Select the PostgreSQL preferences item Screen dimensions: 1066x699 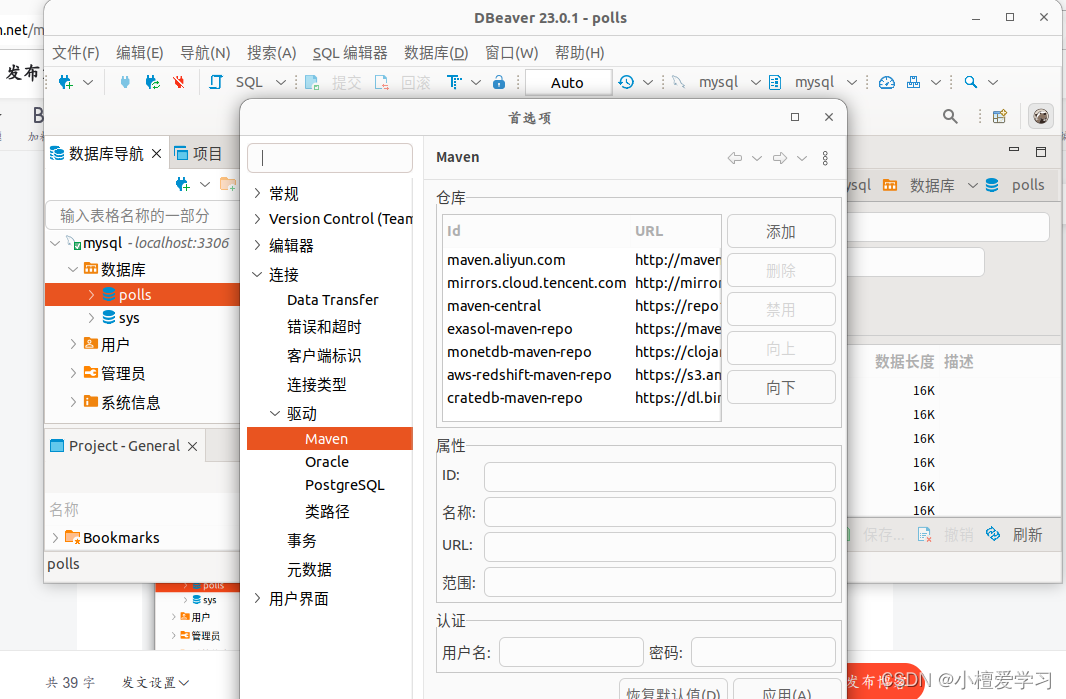[x=345, y=485]
